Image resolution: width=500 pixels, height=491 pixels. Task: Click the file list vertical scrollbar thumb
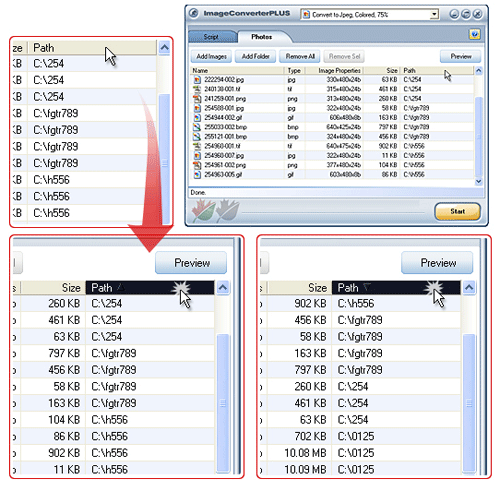point(479,136)
